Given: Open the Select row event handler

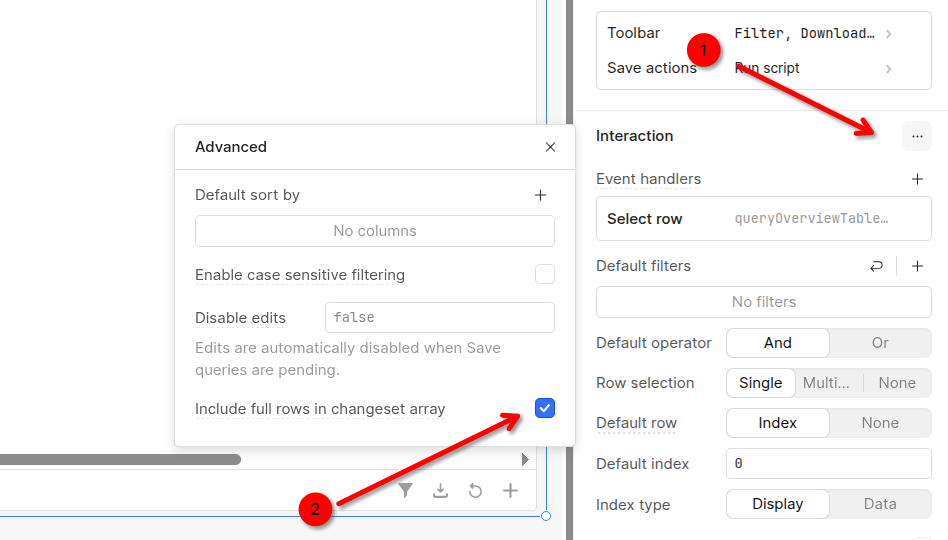Looking at the screenshot, I should coord(763,219).
